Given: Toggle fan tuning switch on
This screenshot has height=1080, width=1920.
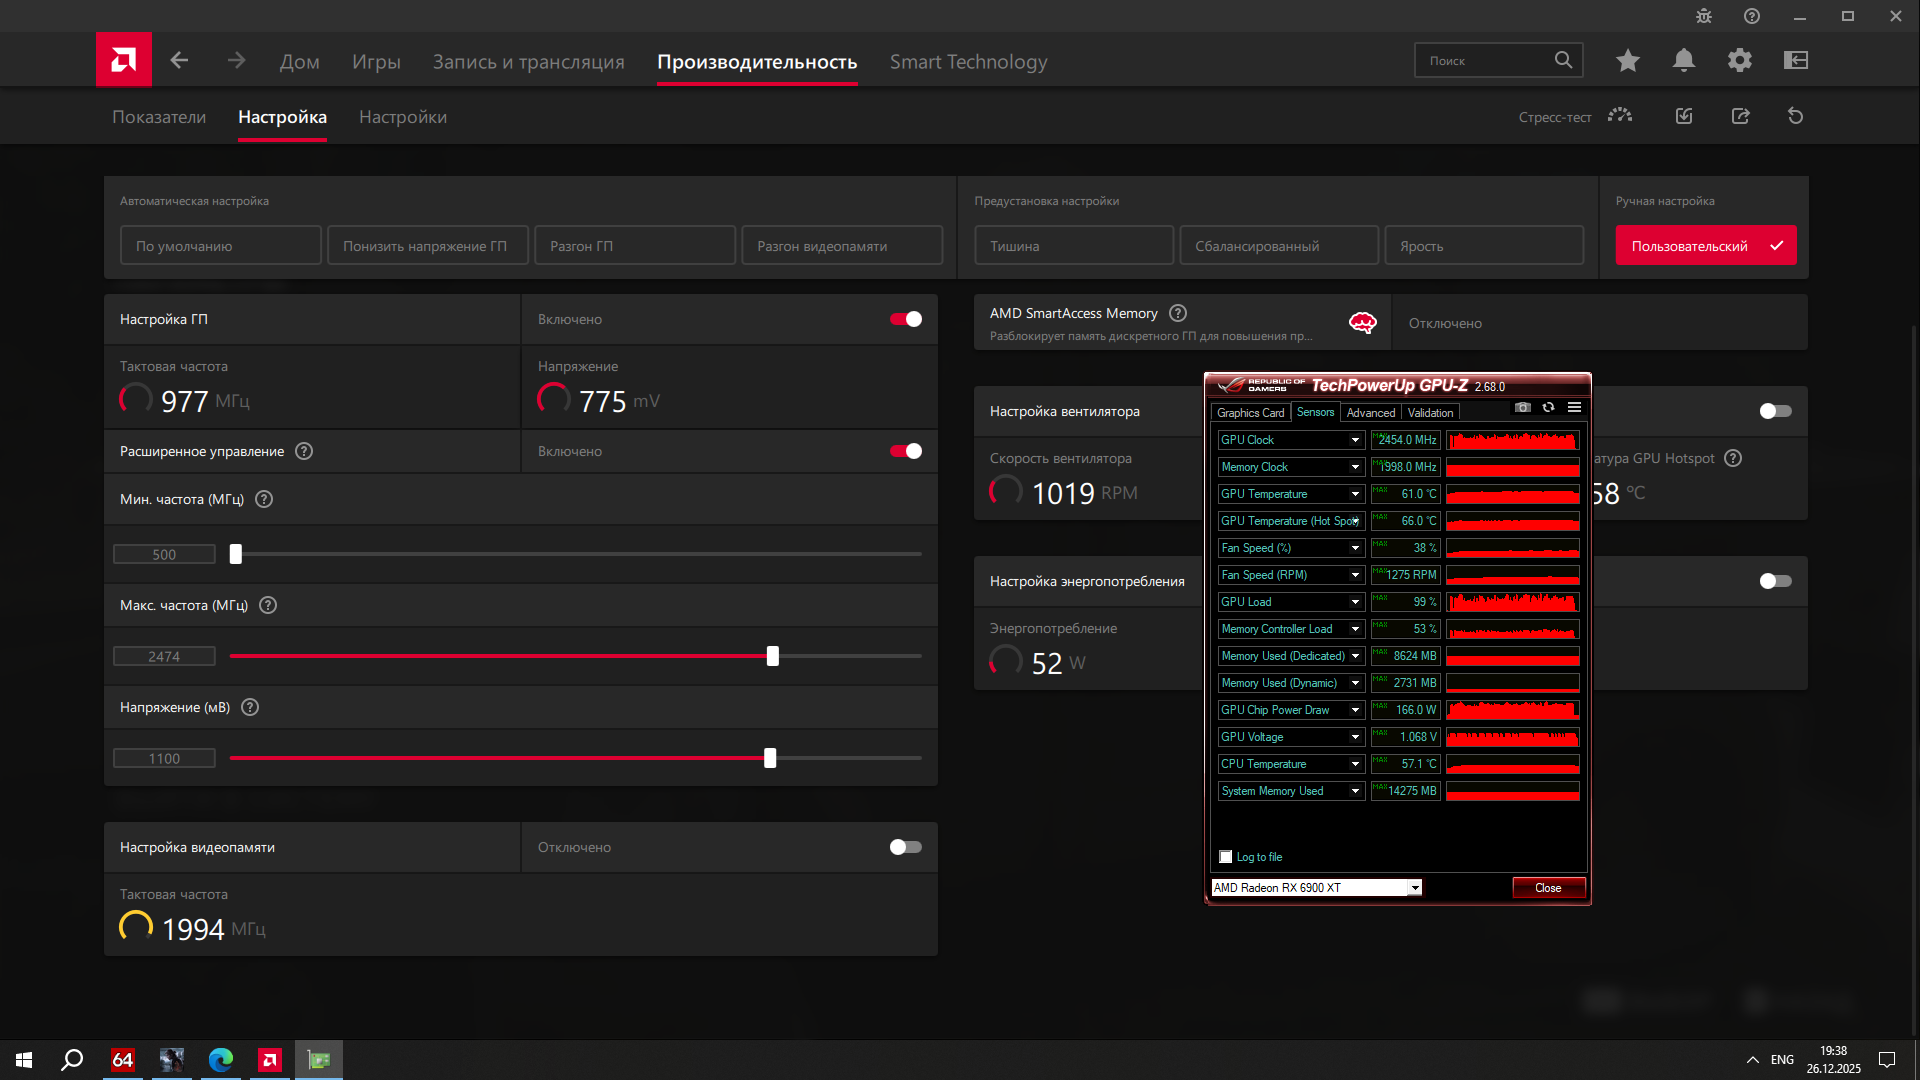Looking at the screenshot, I should tap(1775, 411).
